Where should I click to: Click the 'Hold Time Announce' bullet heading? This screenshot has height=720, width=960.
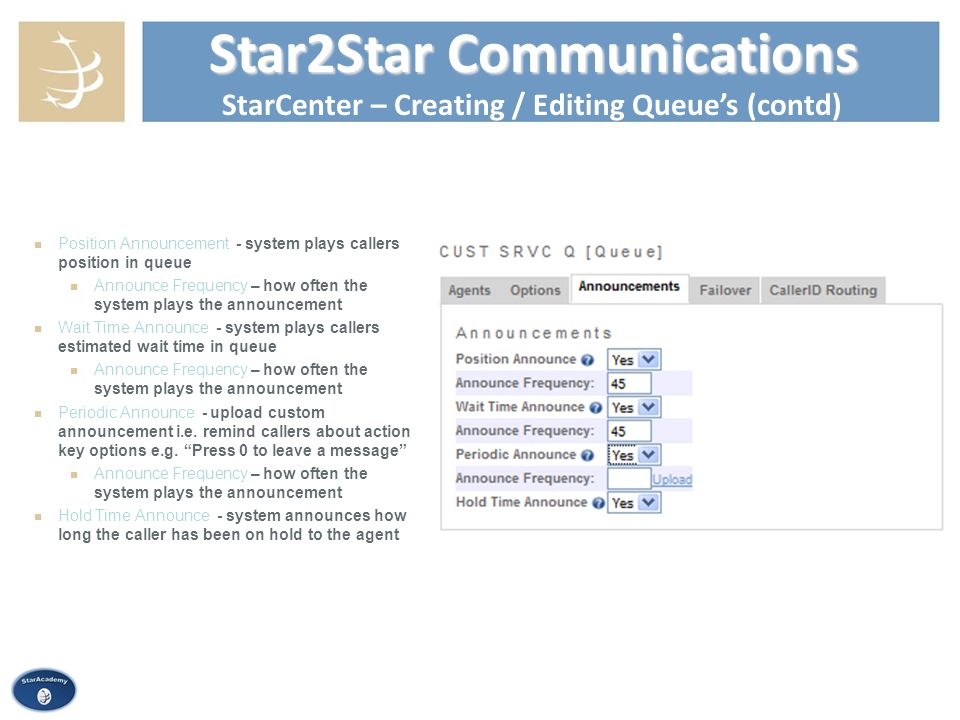point(134,516)
